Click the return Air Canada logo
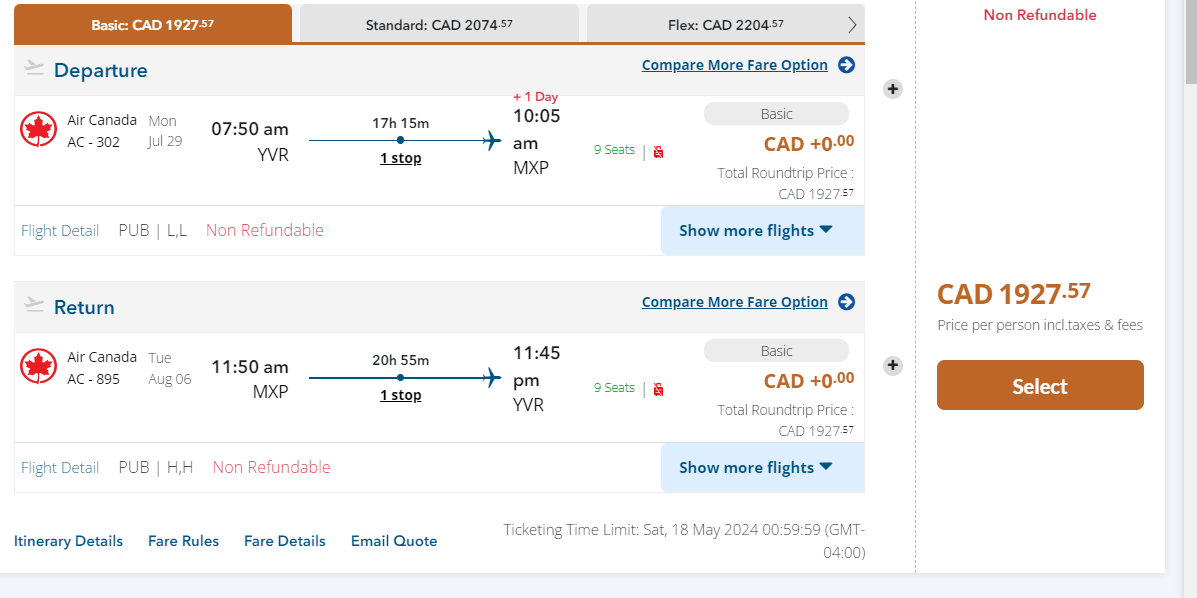Image resolution: width=1197 pixels, height=598 pixels. [x=38, y=367]
